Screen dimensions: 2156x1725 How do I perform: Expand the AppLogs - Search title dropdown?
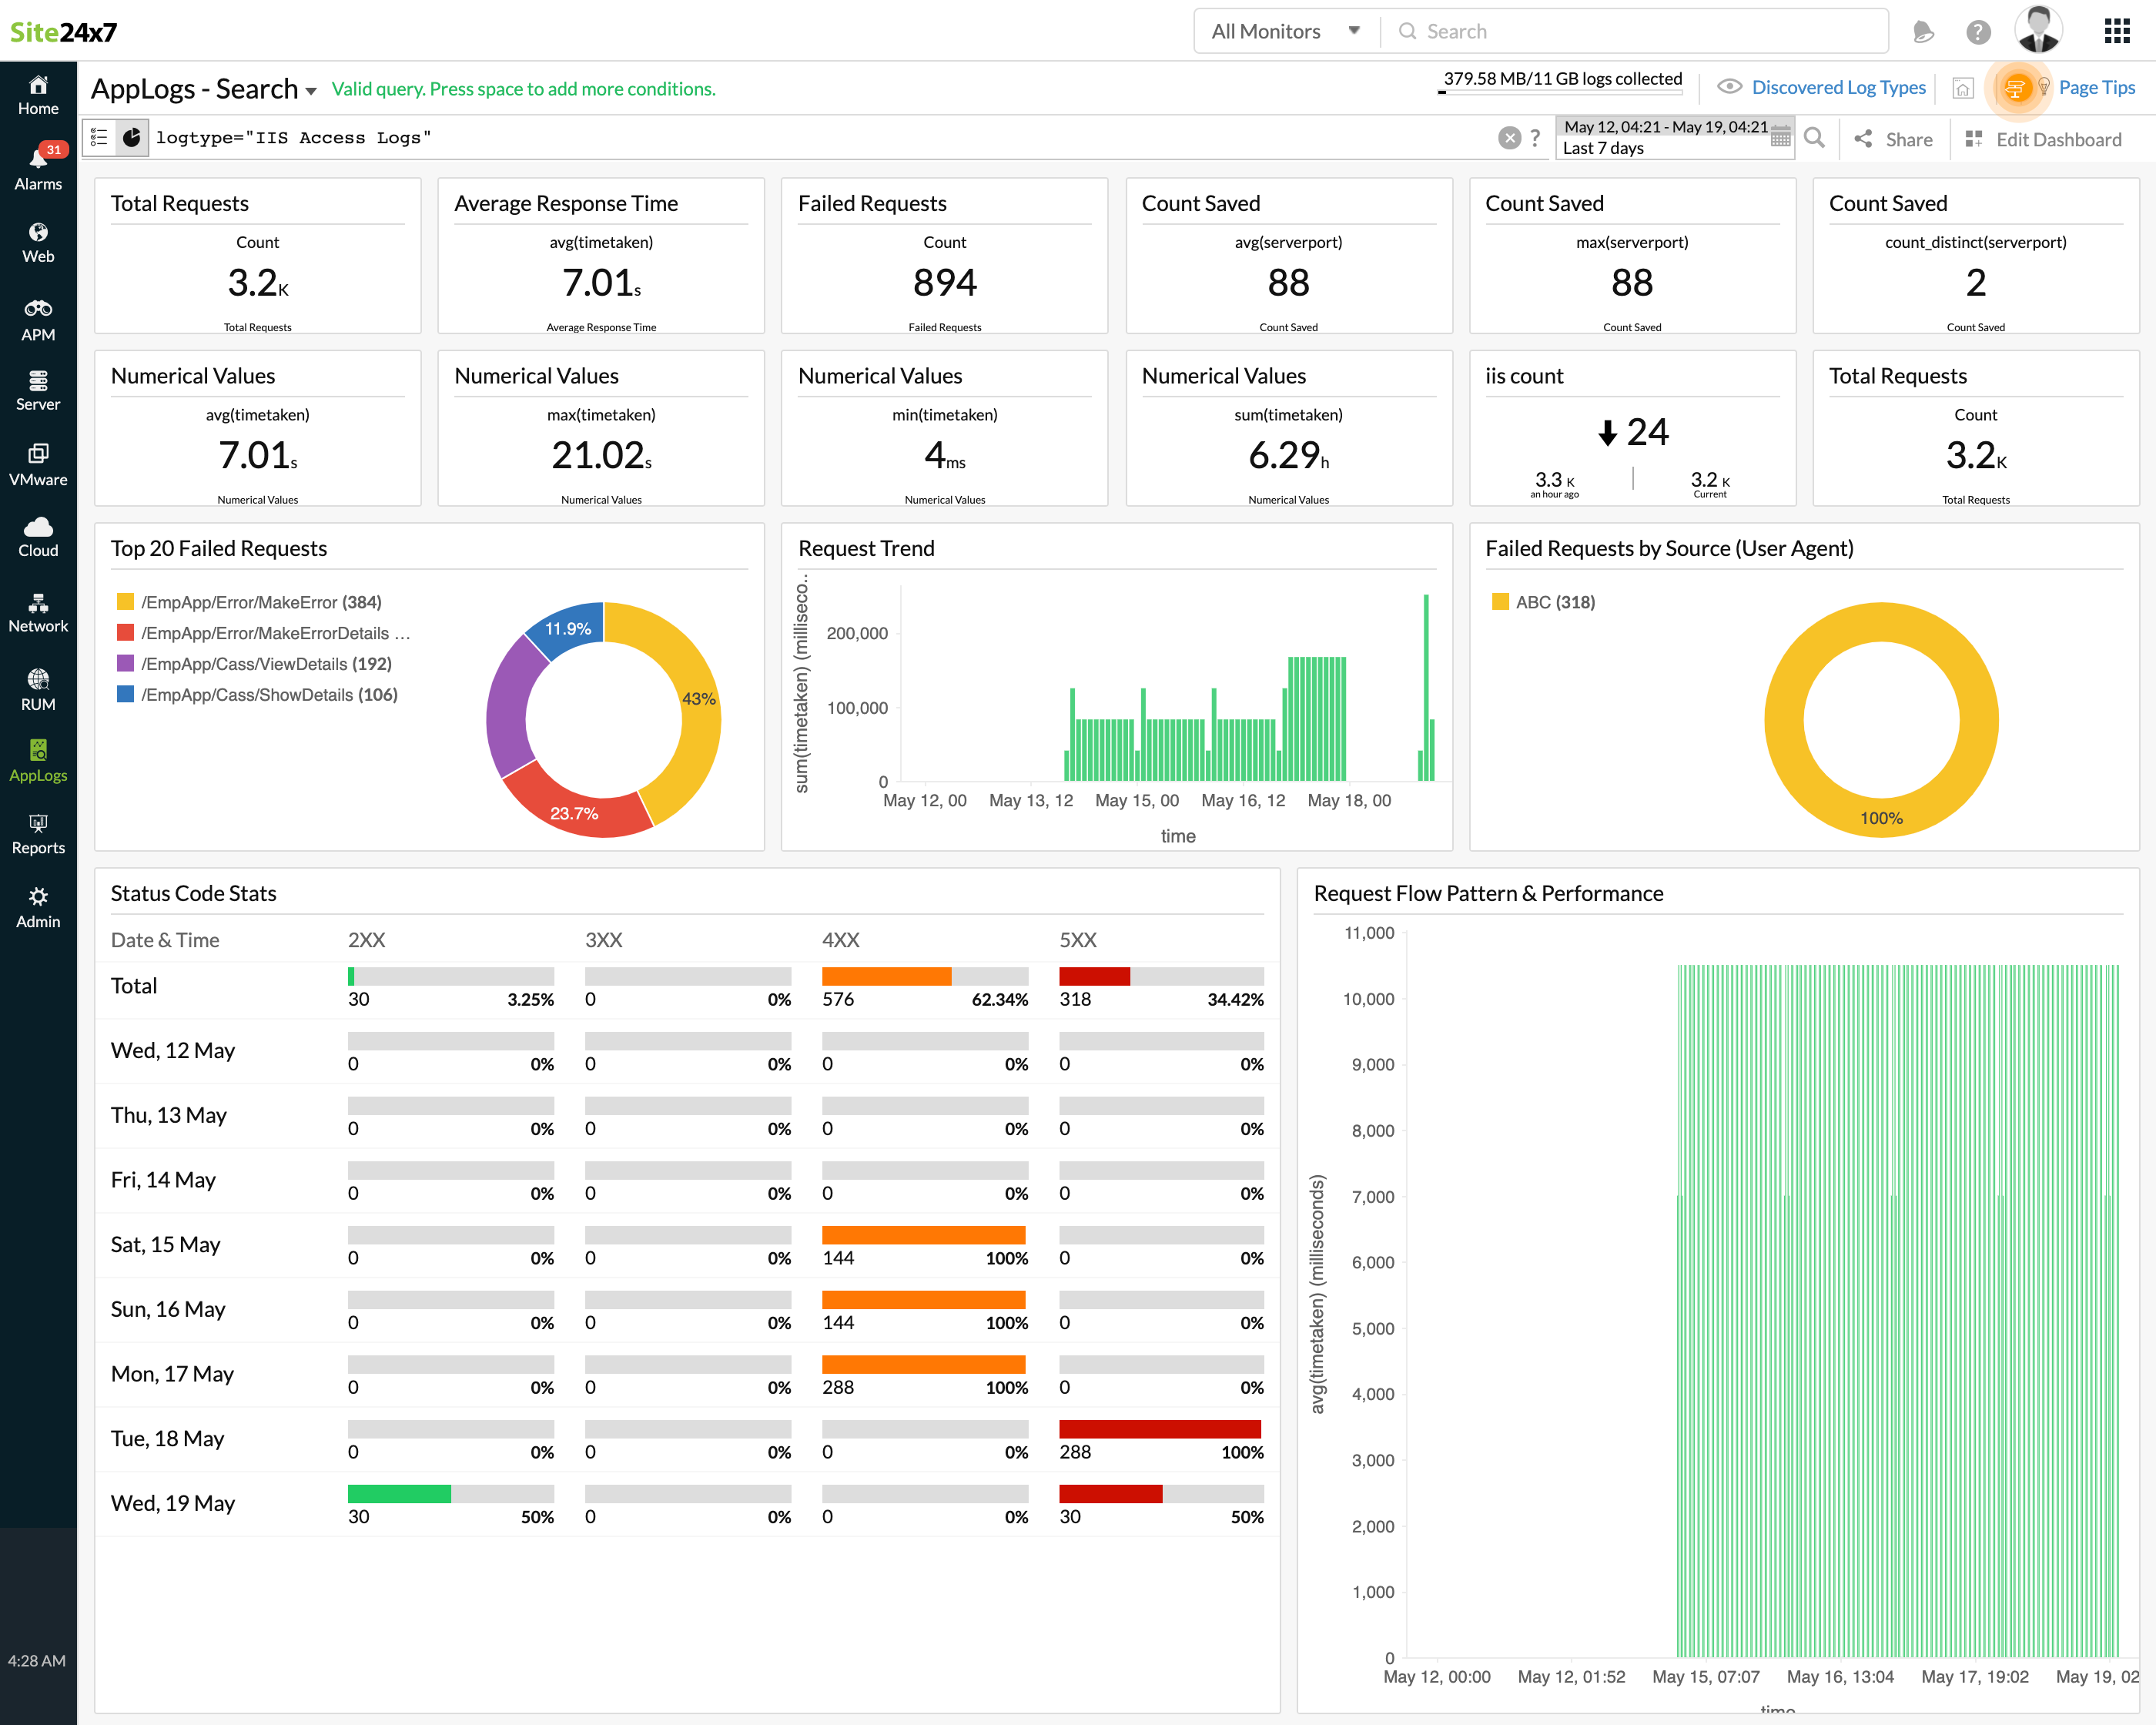tap(311, 90)
